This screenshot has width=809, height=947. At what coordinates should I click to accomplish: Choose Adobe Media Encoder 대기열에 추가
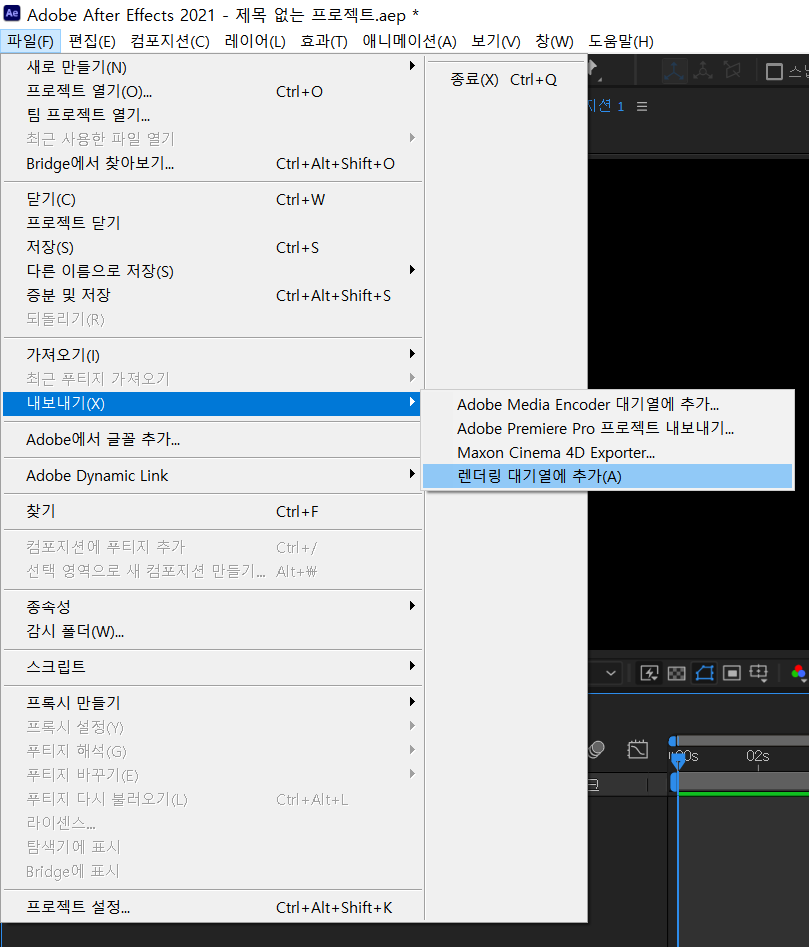[x=607, y=404]
